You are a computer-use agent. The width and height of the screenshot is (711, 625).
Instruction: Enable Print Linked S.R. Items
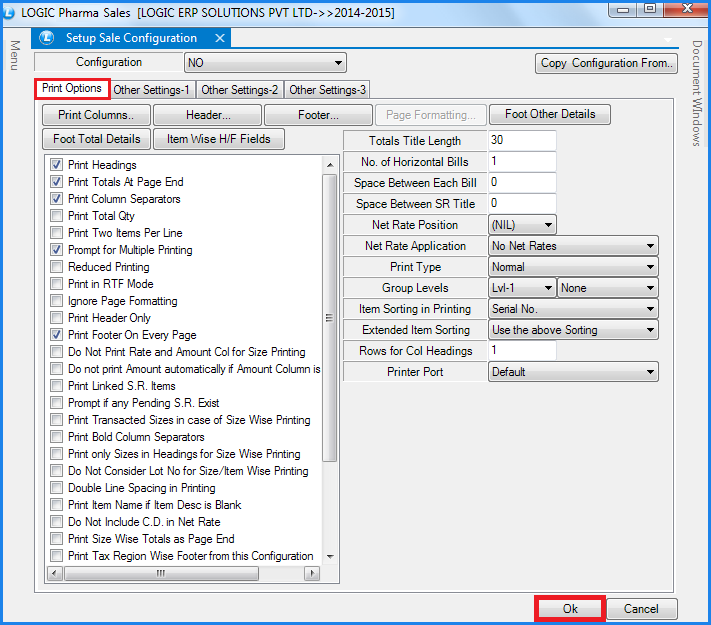point(57,386)
